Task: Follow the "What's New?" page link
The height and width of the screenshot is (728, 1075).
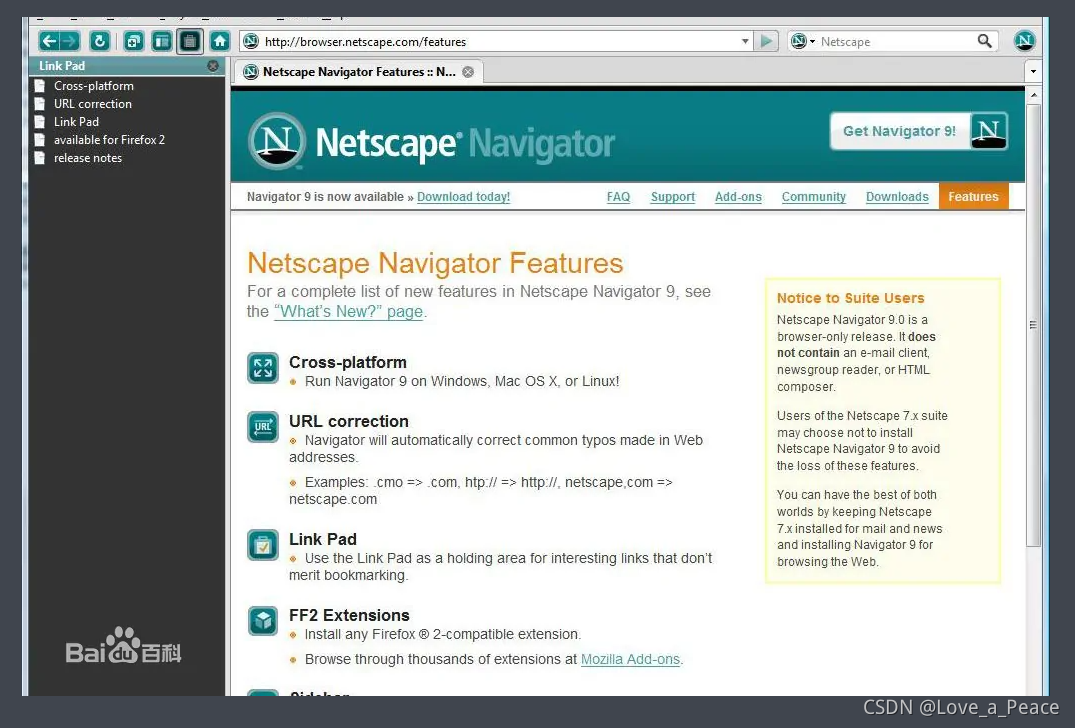Action: (x=348, y=311)
